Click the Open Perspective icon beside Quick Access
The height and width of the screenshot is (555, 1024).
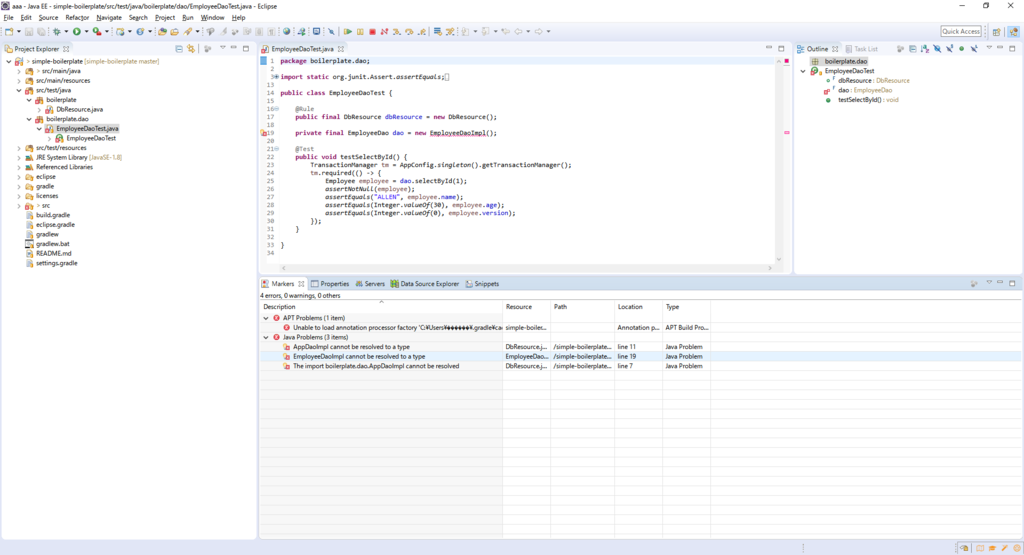tap(997, 31)
